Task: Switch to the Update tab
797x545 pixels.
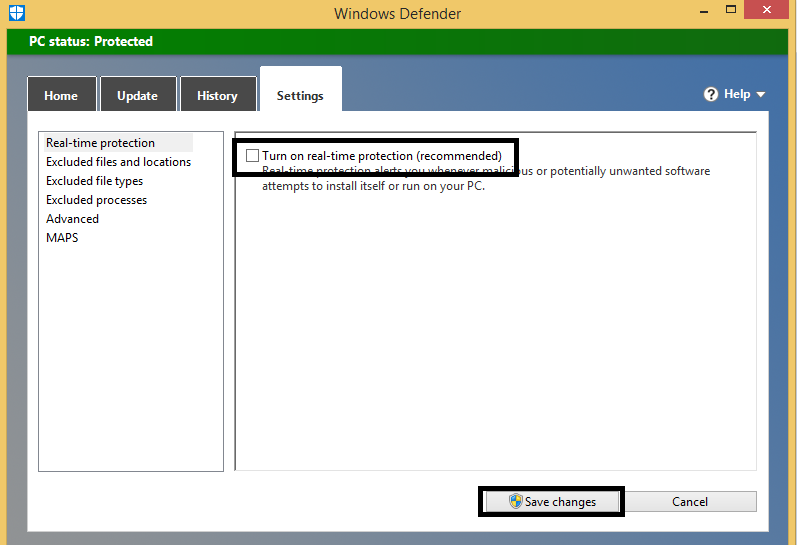Action: coord(138,94)
